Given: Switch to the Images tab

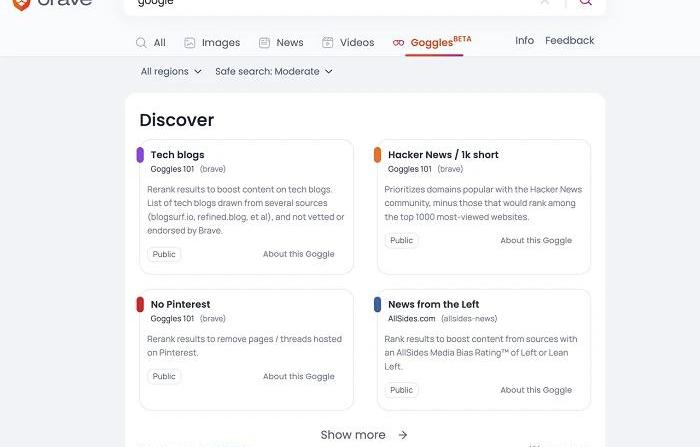Looking at the screenshot, I should point(212,43).
